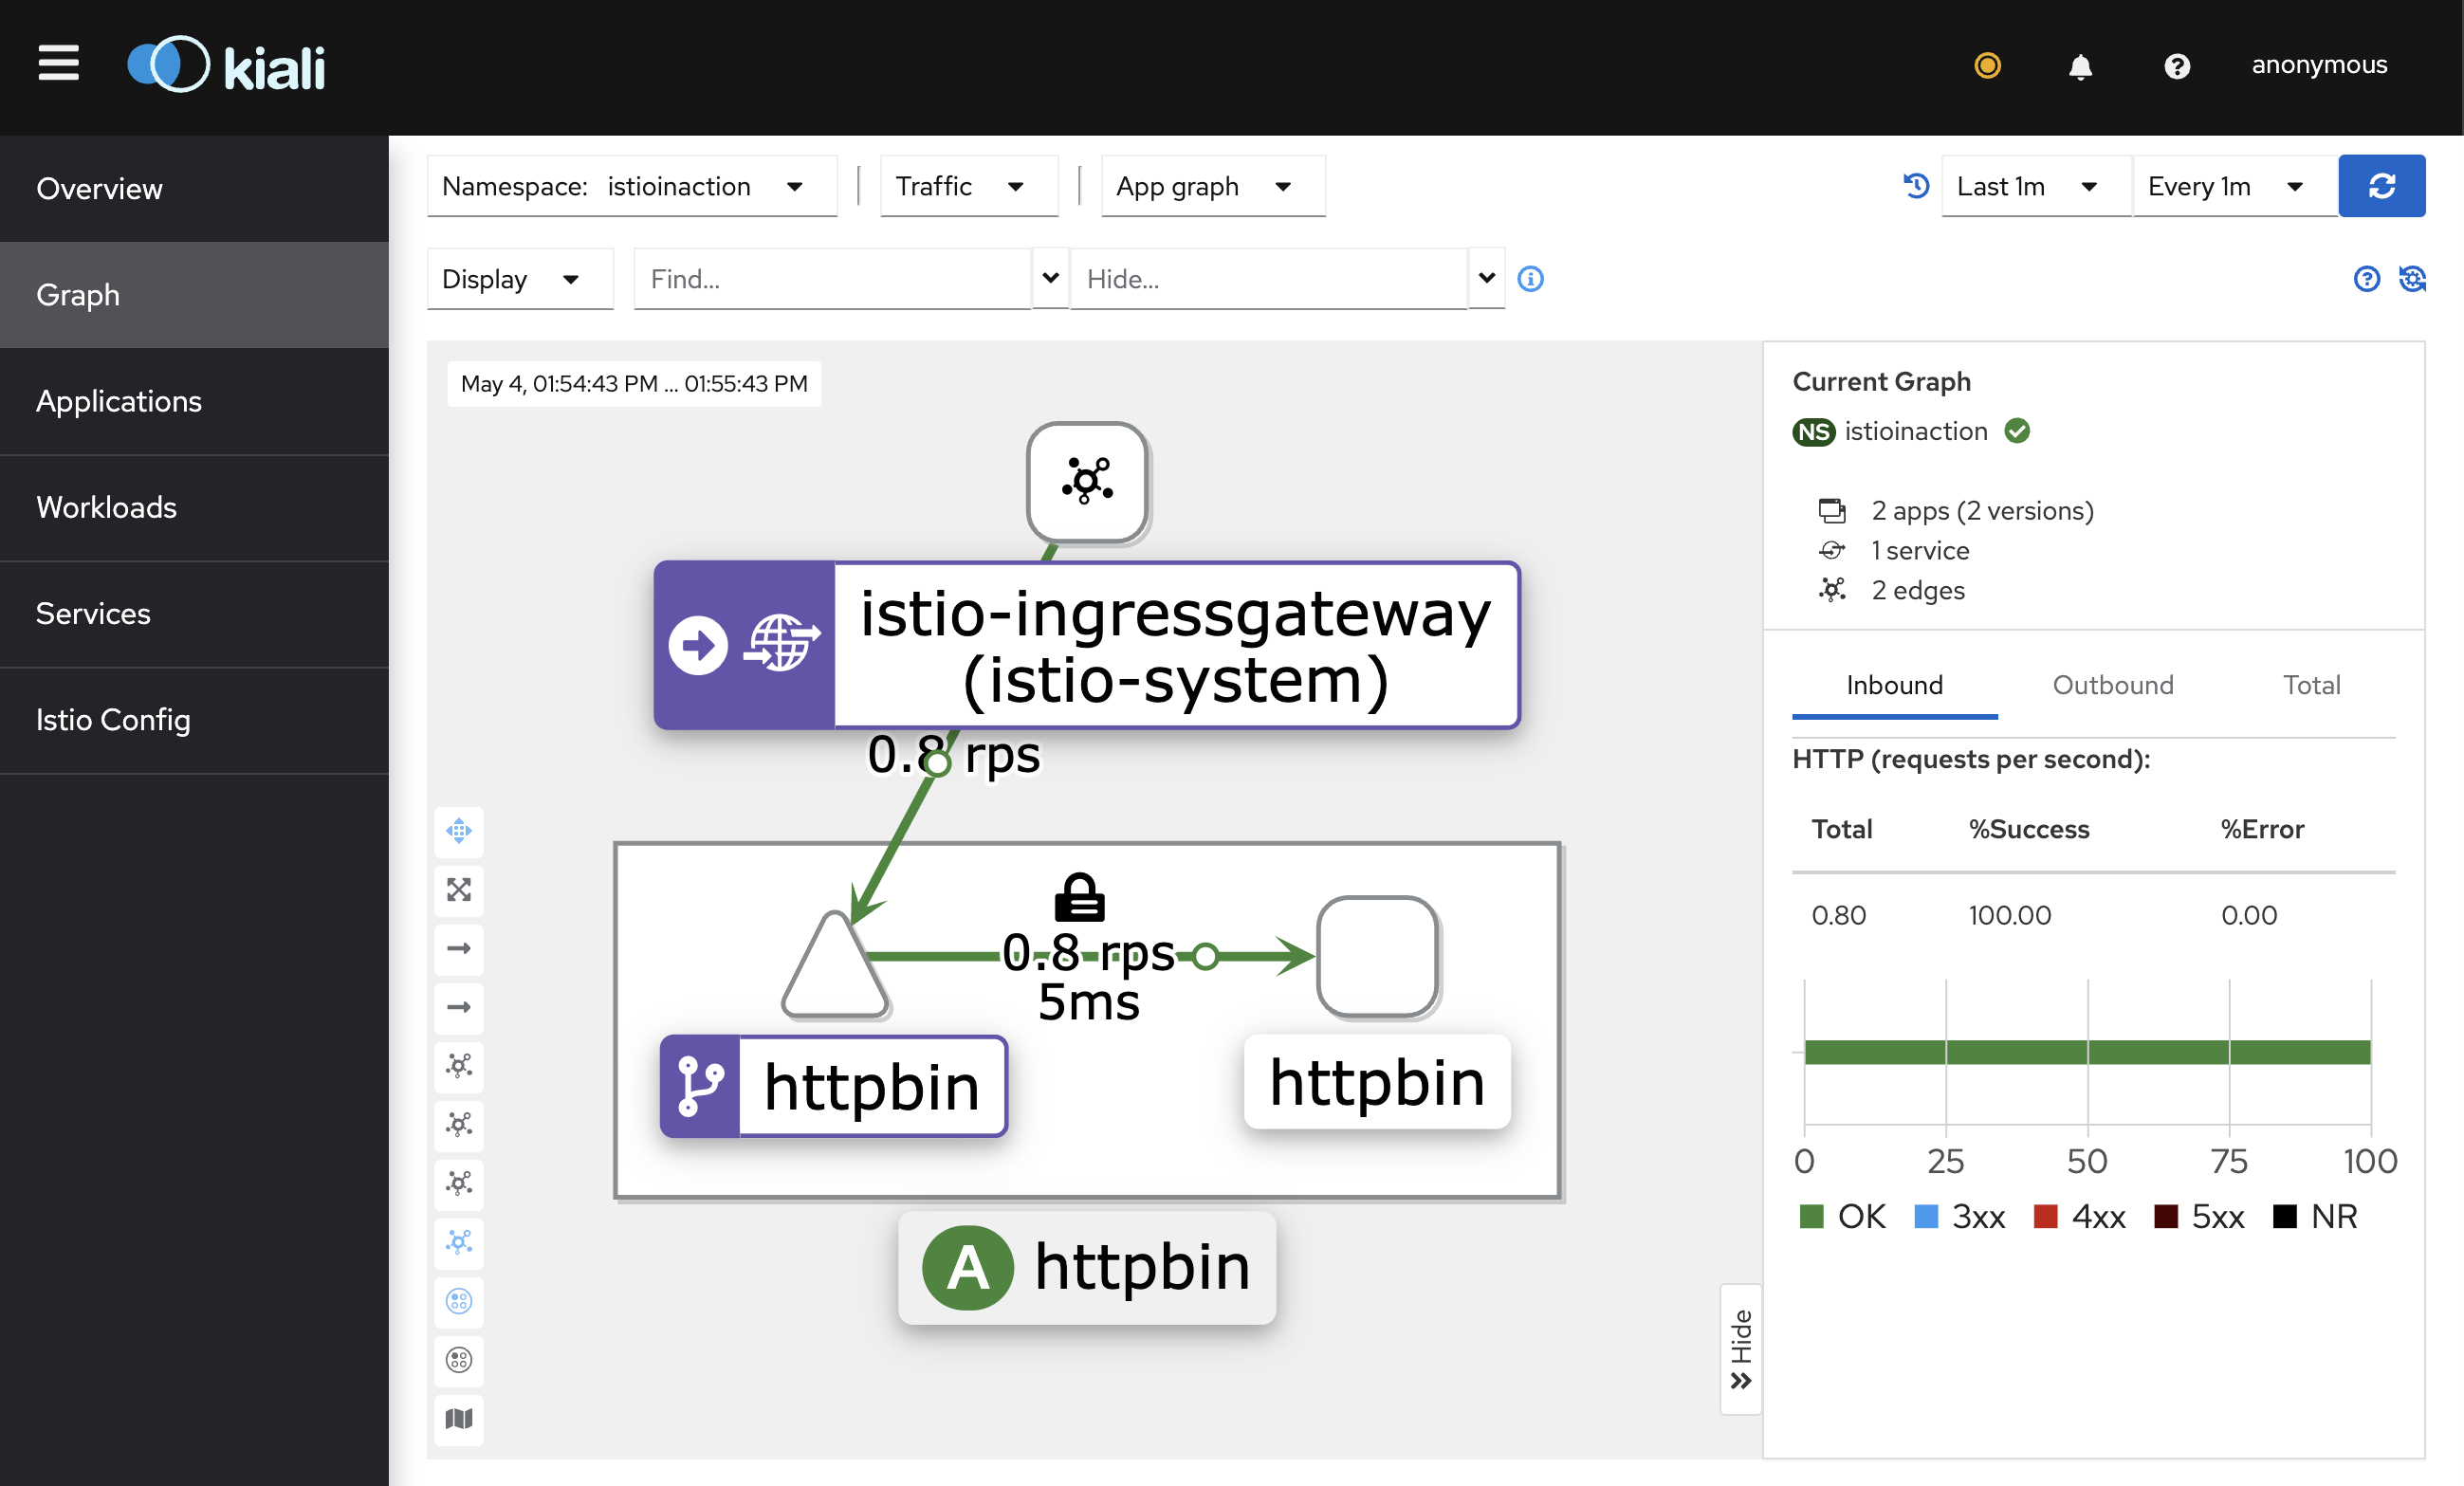This screenshot has width=2464, height=1486.
Task: Click the orange mesh status indicator
Action: tap(1988, 65)
